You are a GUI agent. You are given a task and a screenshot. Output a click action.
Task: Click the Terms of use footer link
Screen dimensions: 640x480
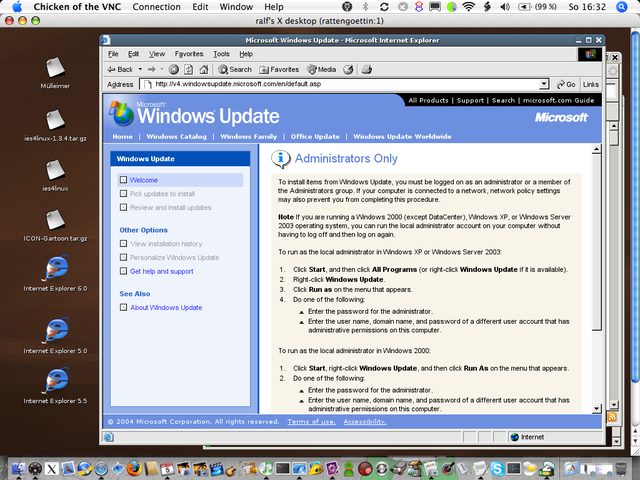pyautogui.click(x=311, y=422)
